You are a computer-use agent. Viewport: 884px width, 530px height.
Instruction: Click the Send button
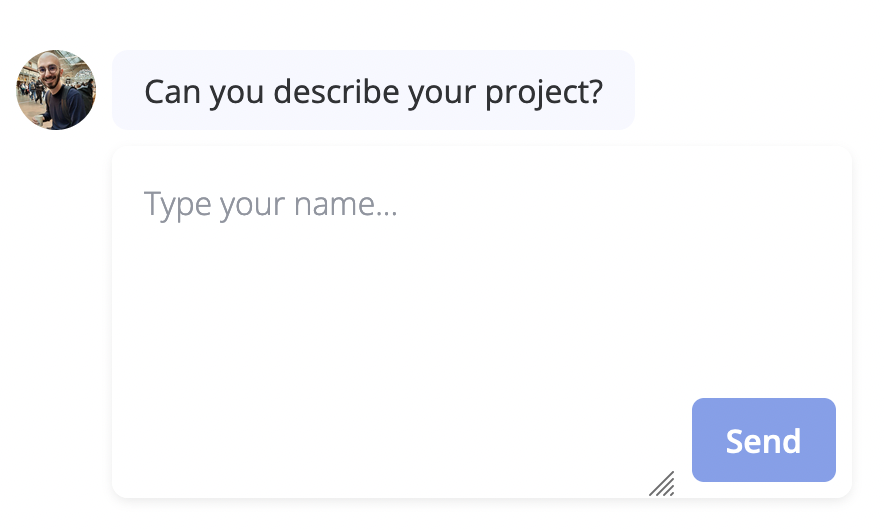tap(763, 440)
